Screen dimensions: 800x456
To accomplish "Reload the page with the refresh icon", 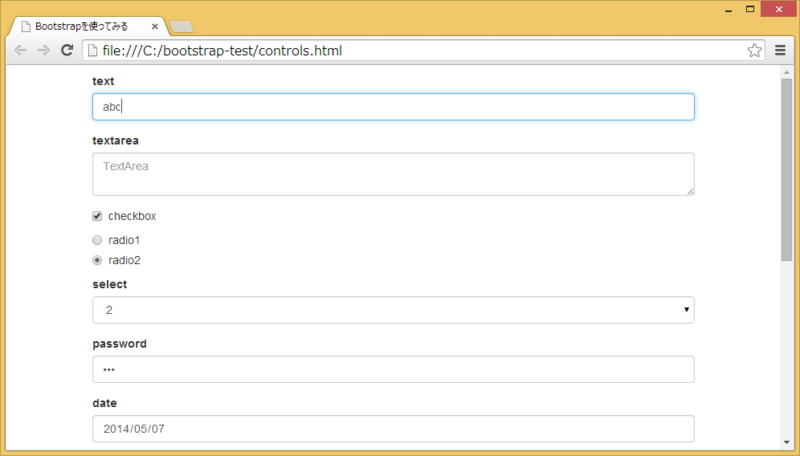I will click(67, 50).
